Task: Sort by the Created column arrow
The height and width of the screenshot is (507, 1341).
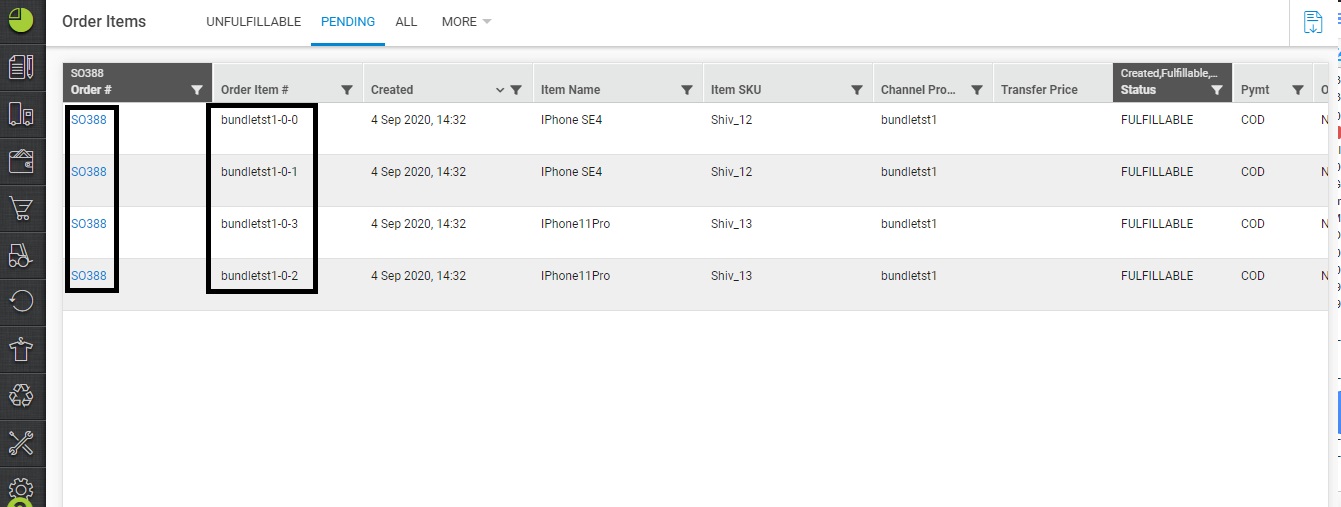Action: 500,90
